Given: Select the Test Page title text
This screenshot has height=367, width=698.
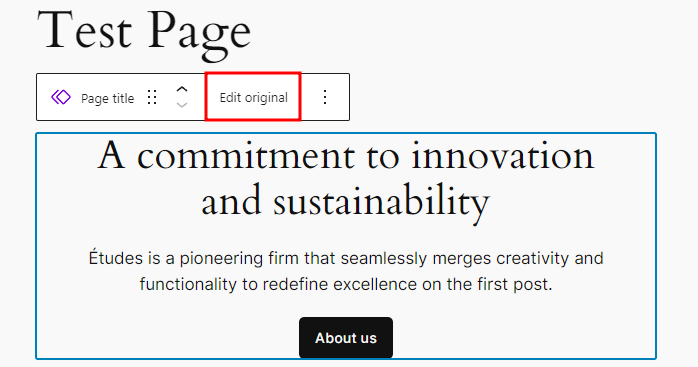Looking at the screenshot, I should point(144,33).
